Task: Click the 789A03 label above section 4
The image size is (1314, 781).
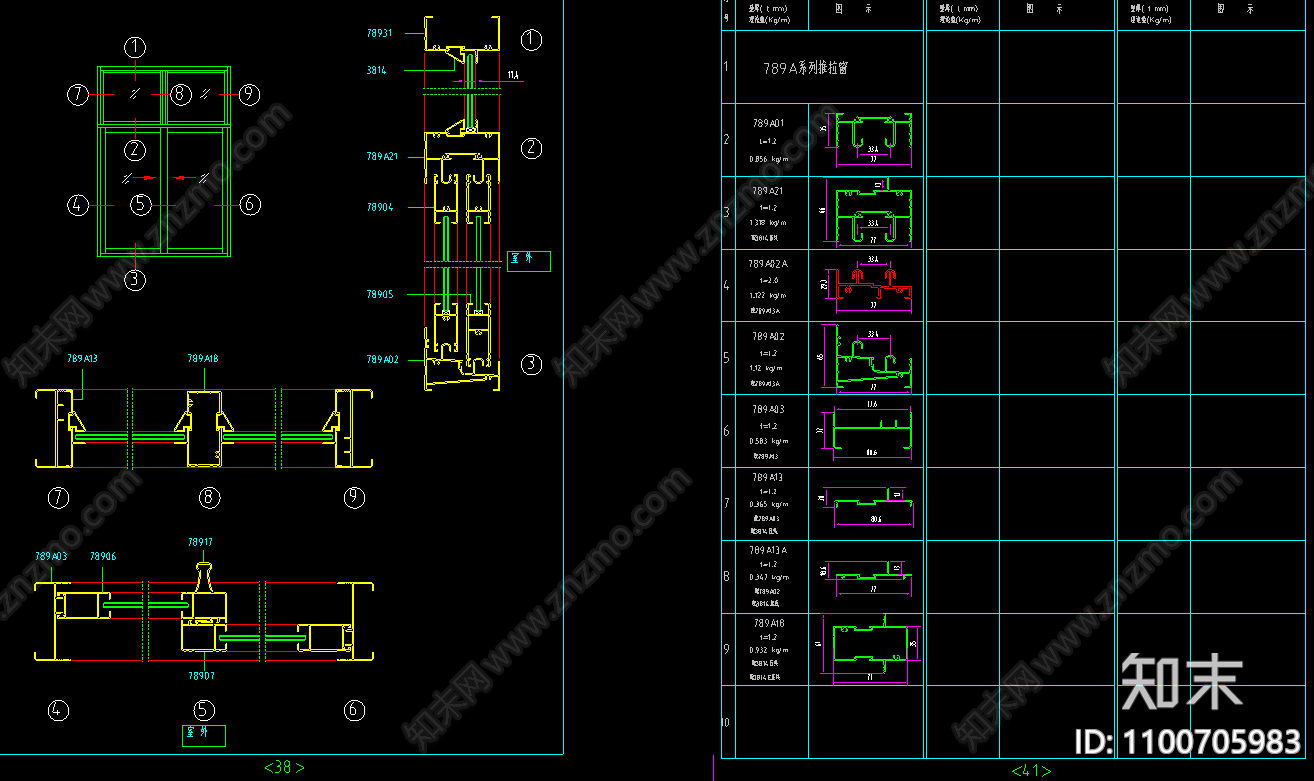Action: 51,556
